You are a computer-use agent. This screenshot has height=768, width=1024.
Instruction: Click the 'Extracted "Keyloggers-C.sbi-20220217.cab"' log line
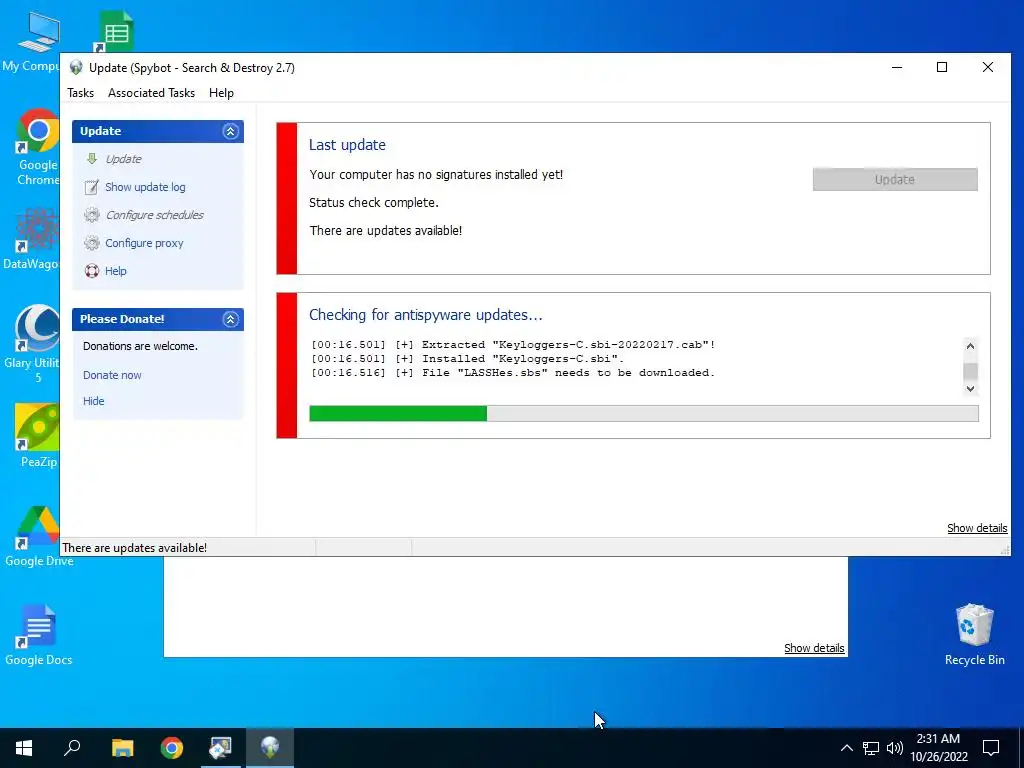(513, 345)
